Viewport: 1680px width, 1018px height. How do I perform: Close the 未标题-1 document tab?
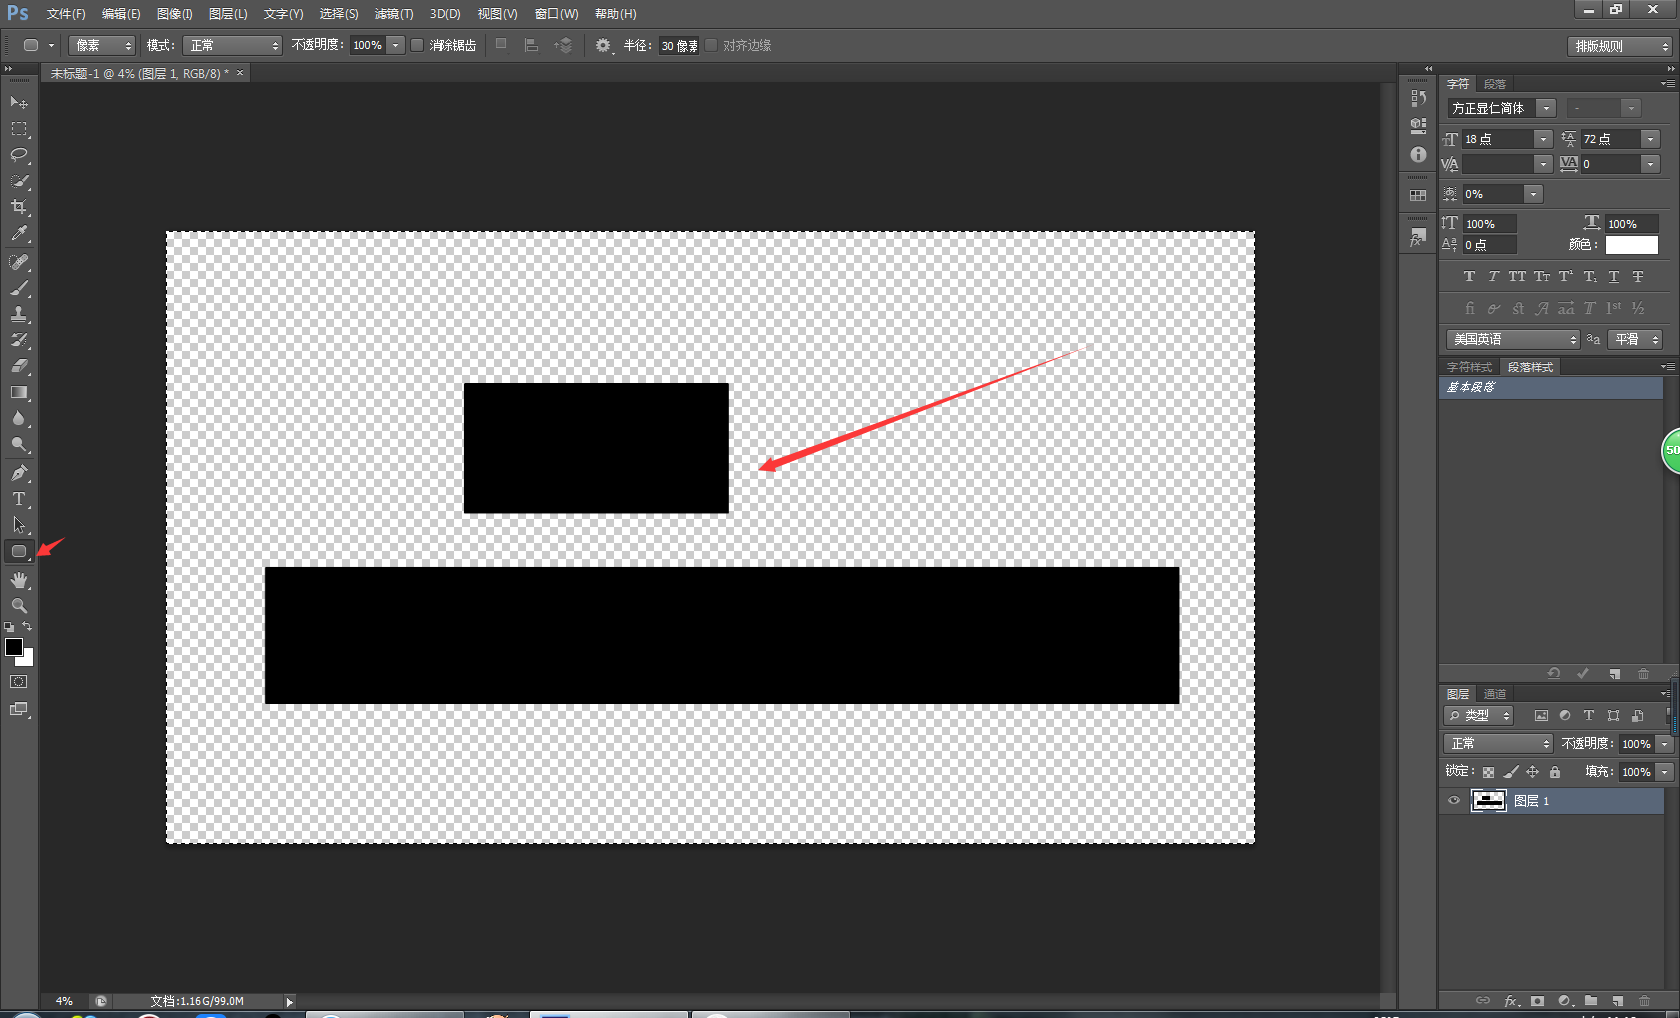(x=240, y=73)
